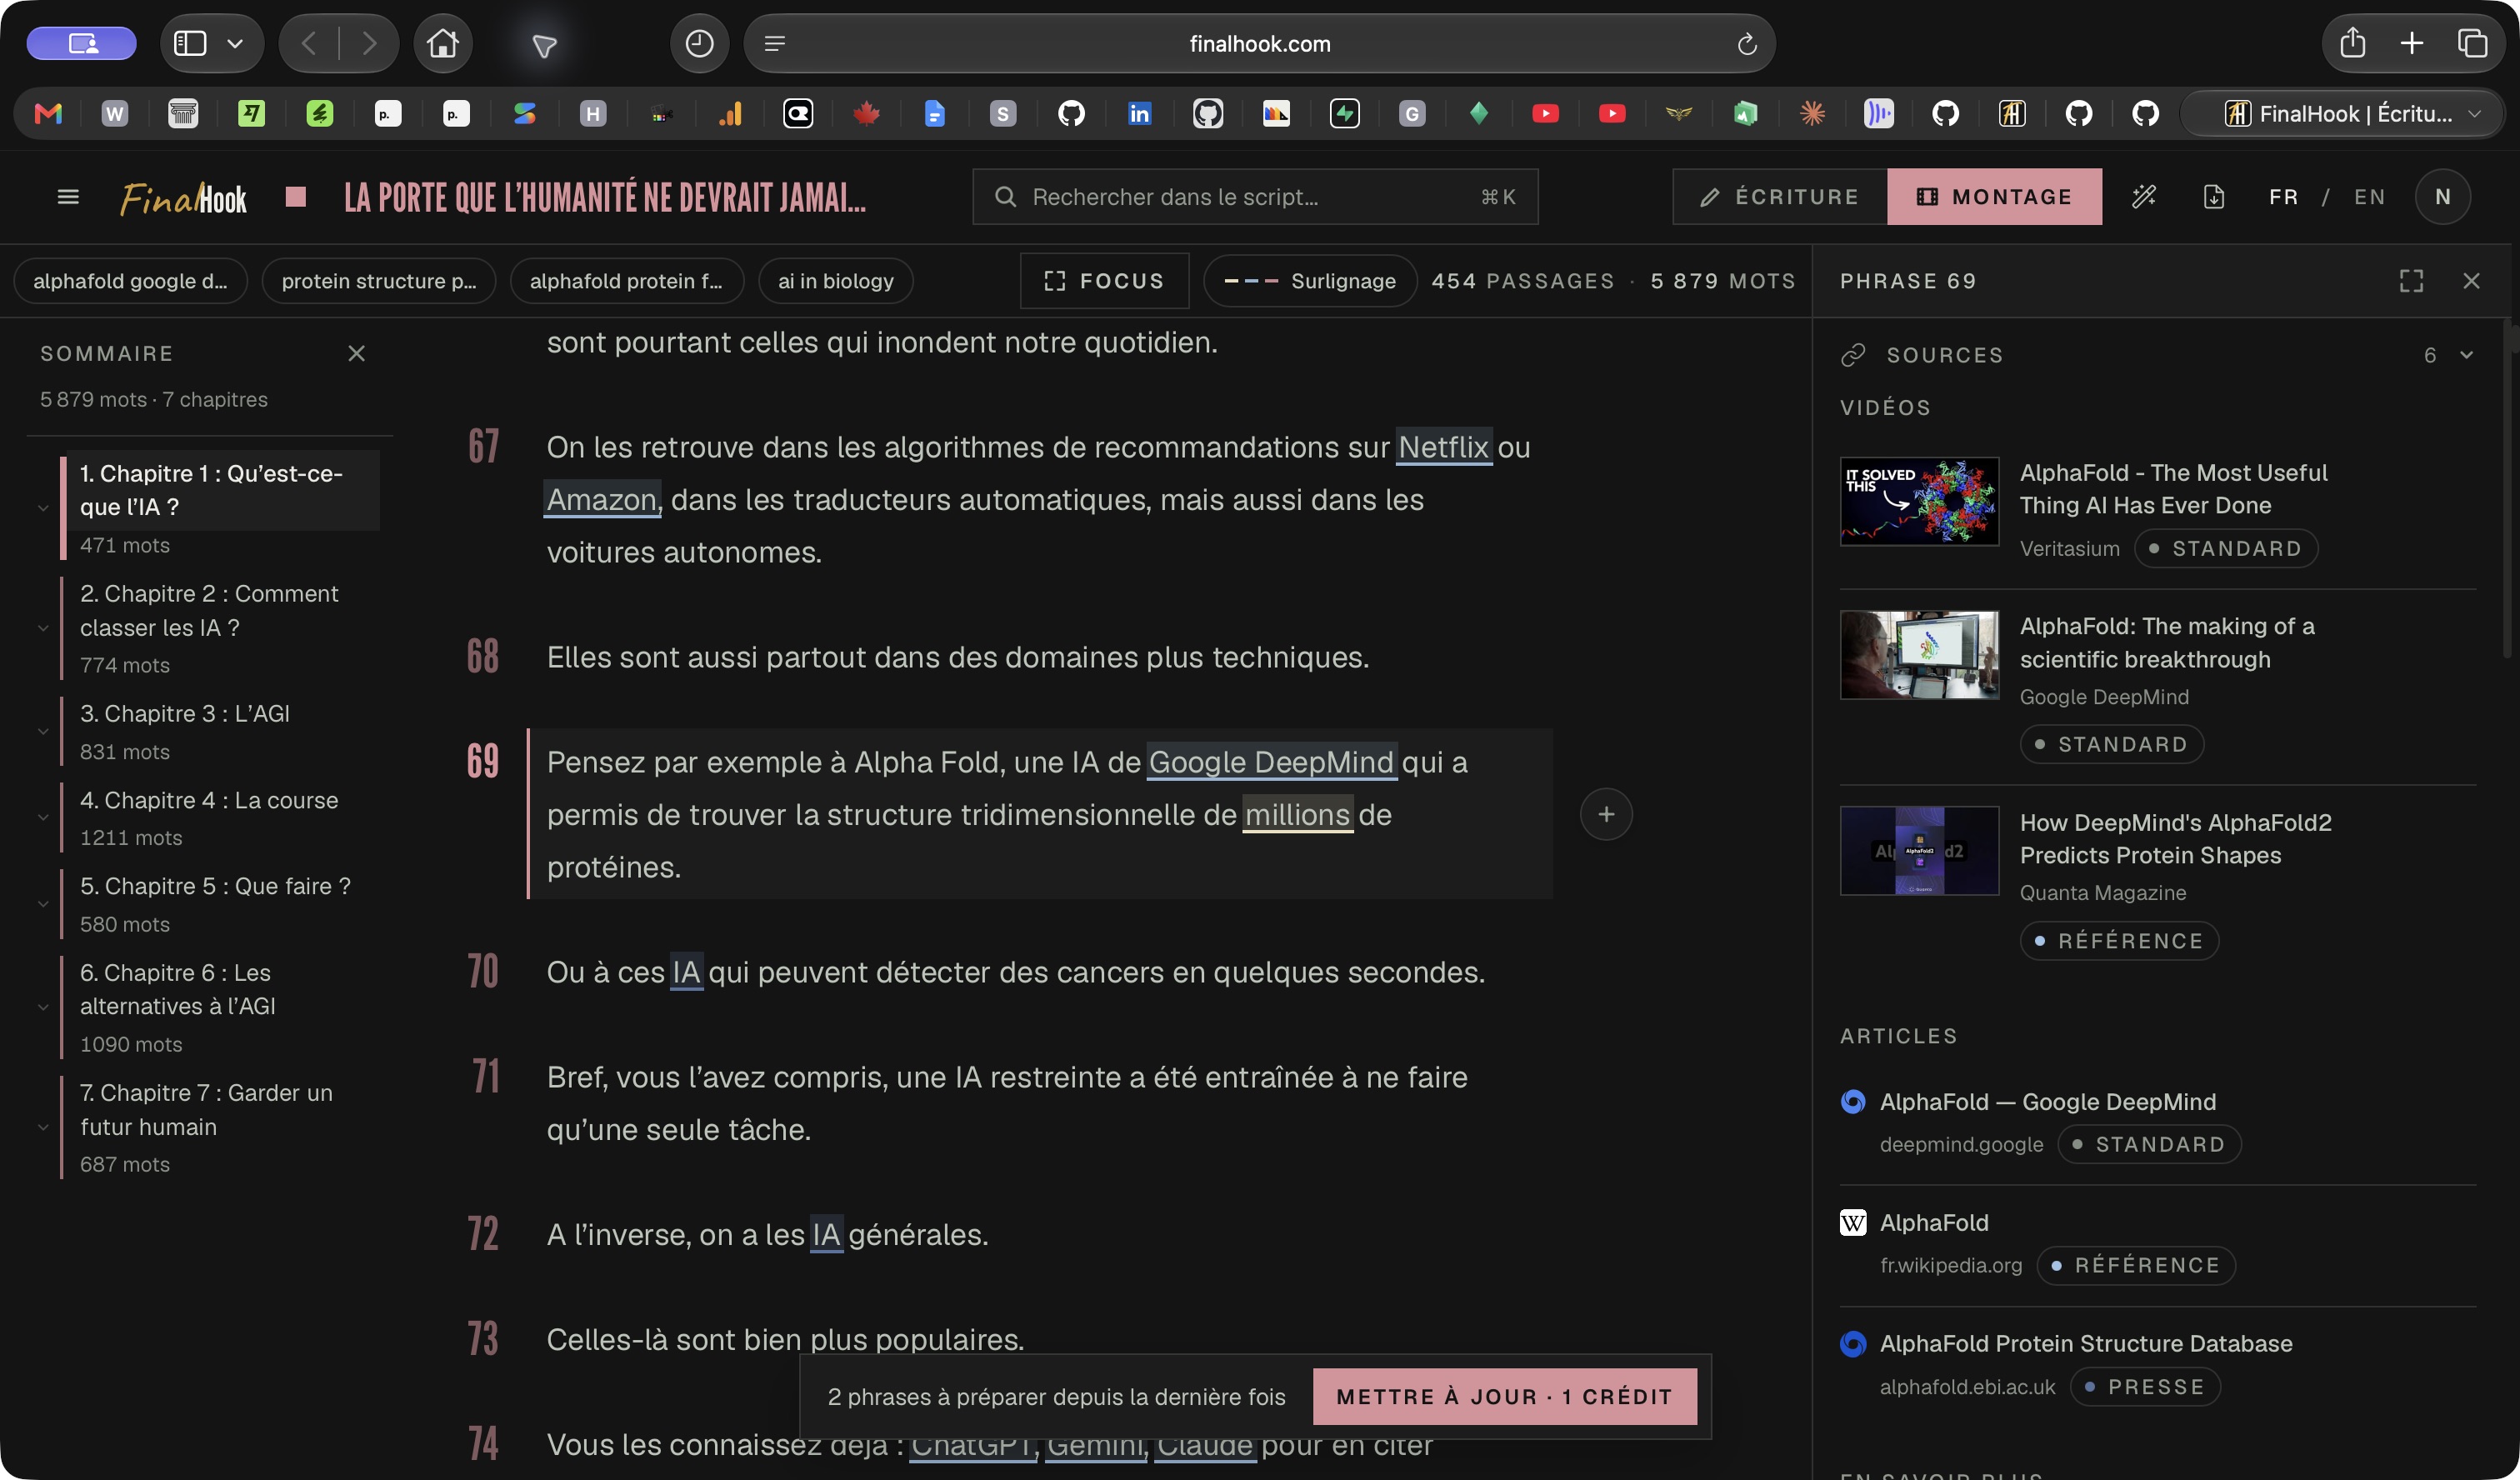Click the pink square icon beside the title
2520x1480 pixels.
(x=295, y=196)
